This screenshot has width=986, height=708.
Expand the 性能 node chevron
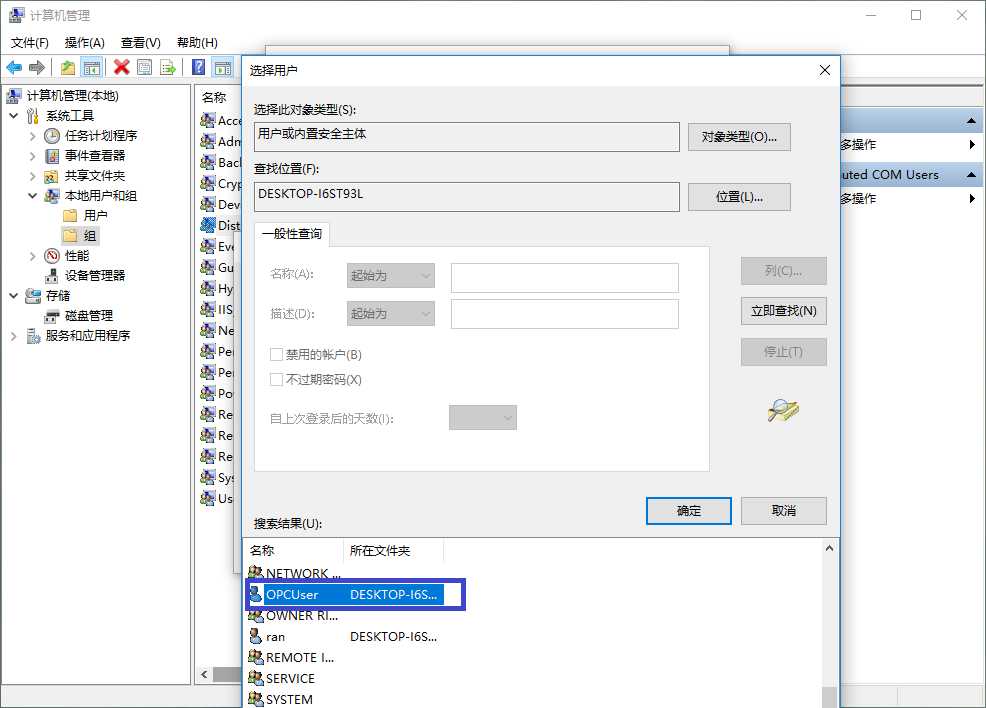[33, 256]
